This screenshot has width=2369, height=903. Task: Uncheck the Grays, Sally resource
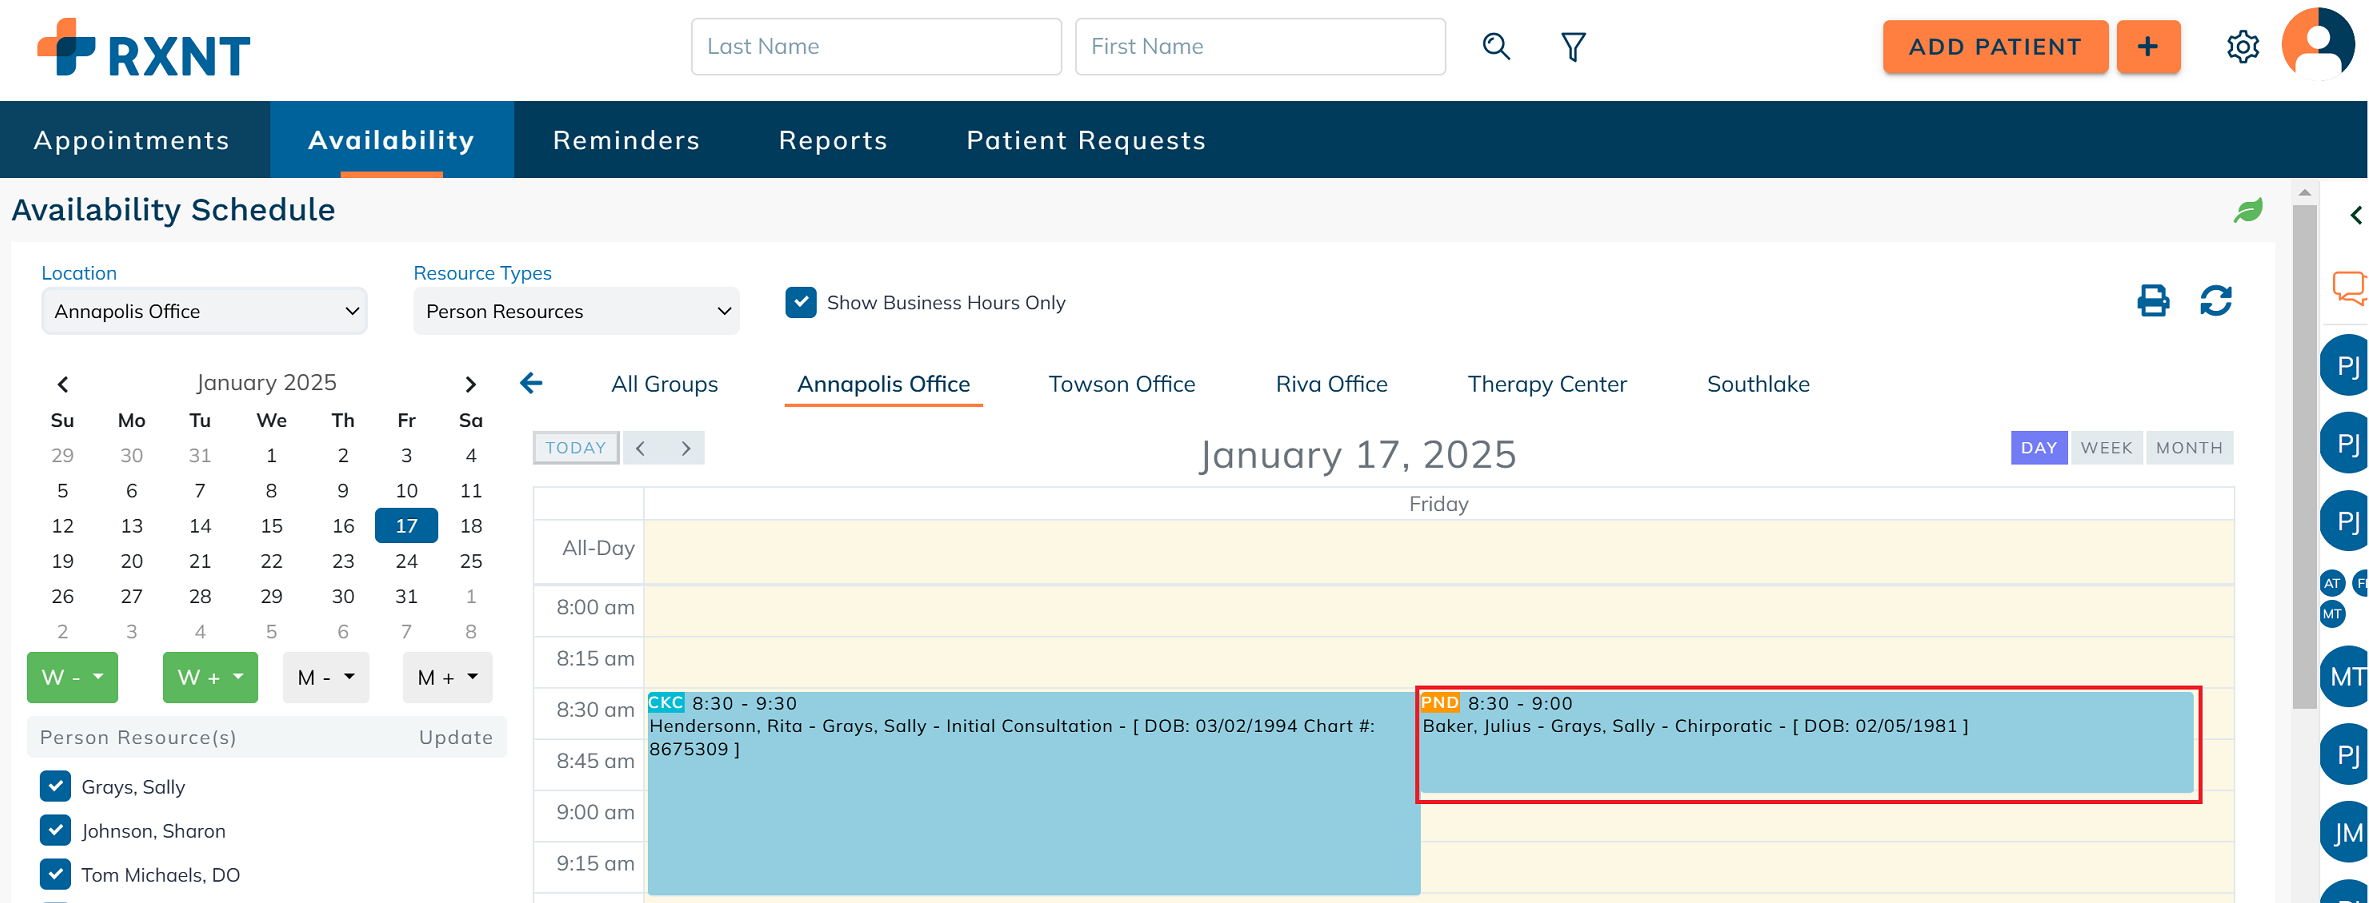(x=56, y=787)
